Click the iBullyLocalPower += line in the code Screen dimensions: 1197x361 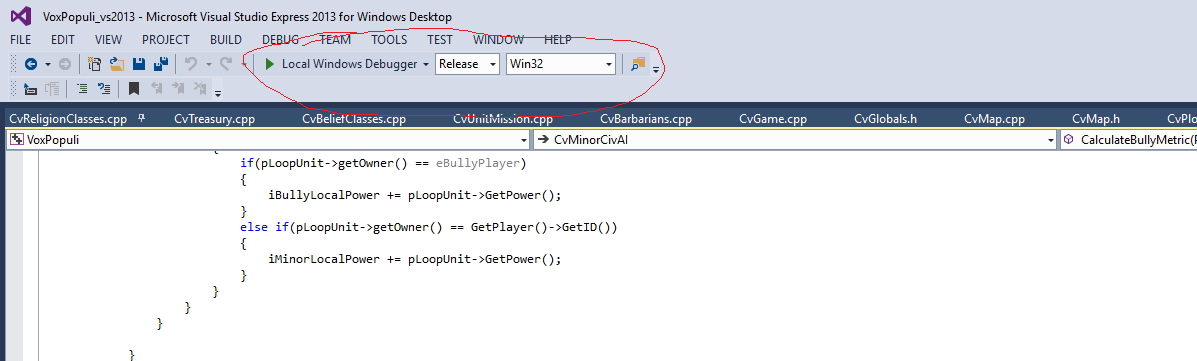tap(415, 195)
